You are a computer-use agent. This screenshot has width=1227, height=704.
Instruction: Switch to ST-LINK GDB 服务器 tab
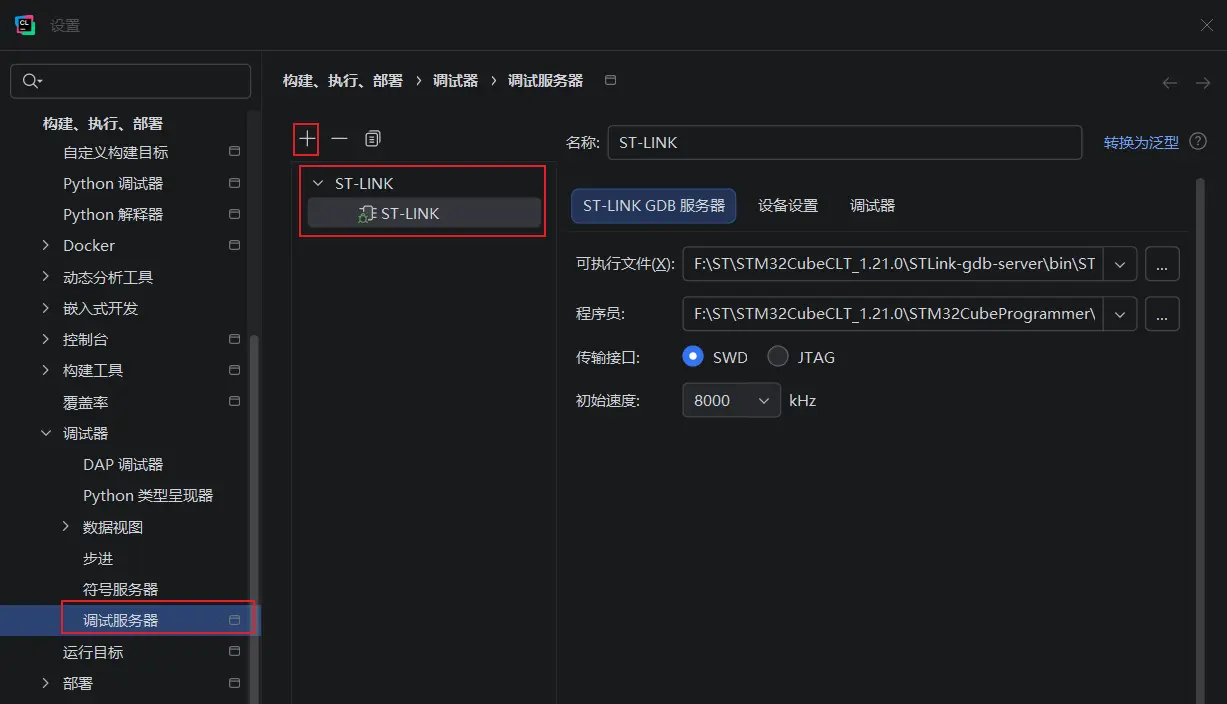pos(654,205)
